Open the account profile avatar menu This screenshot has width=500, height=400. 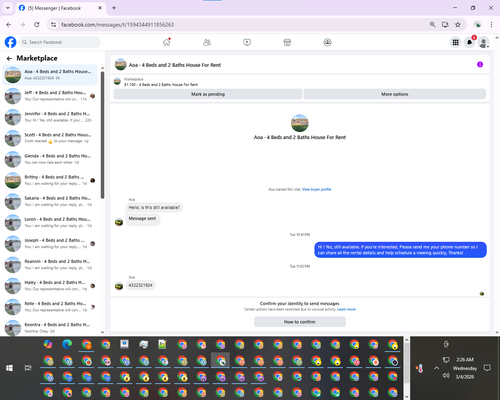click(483, 42)
